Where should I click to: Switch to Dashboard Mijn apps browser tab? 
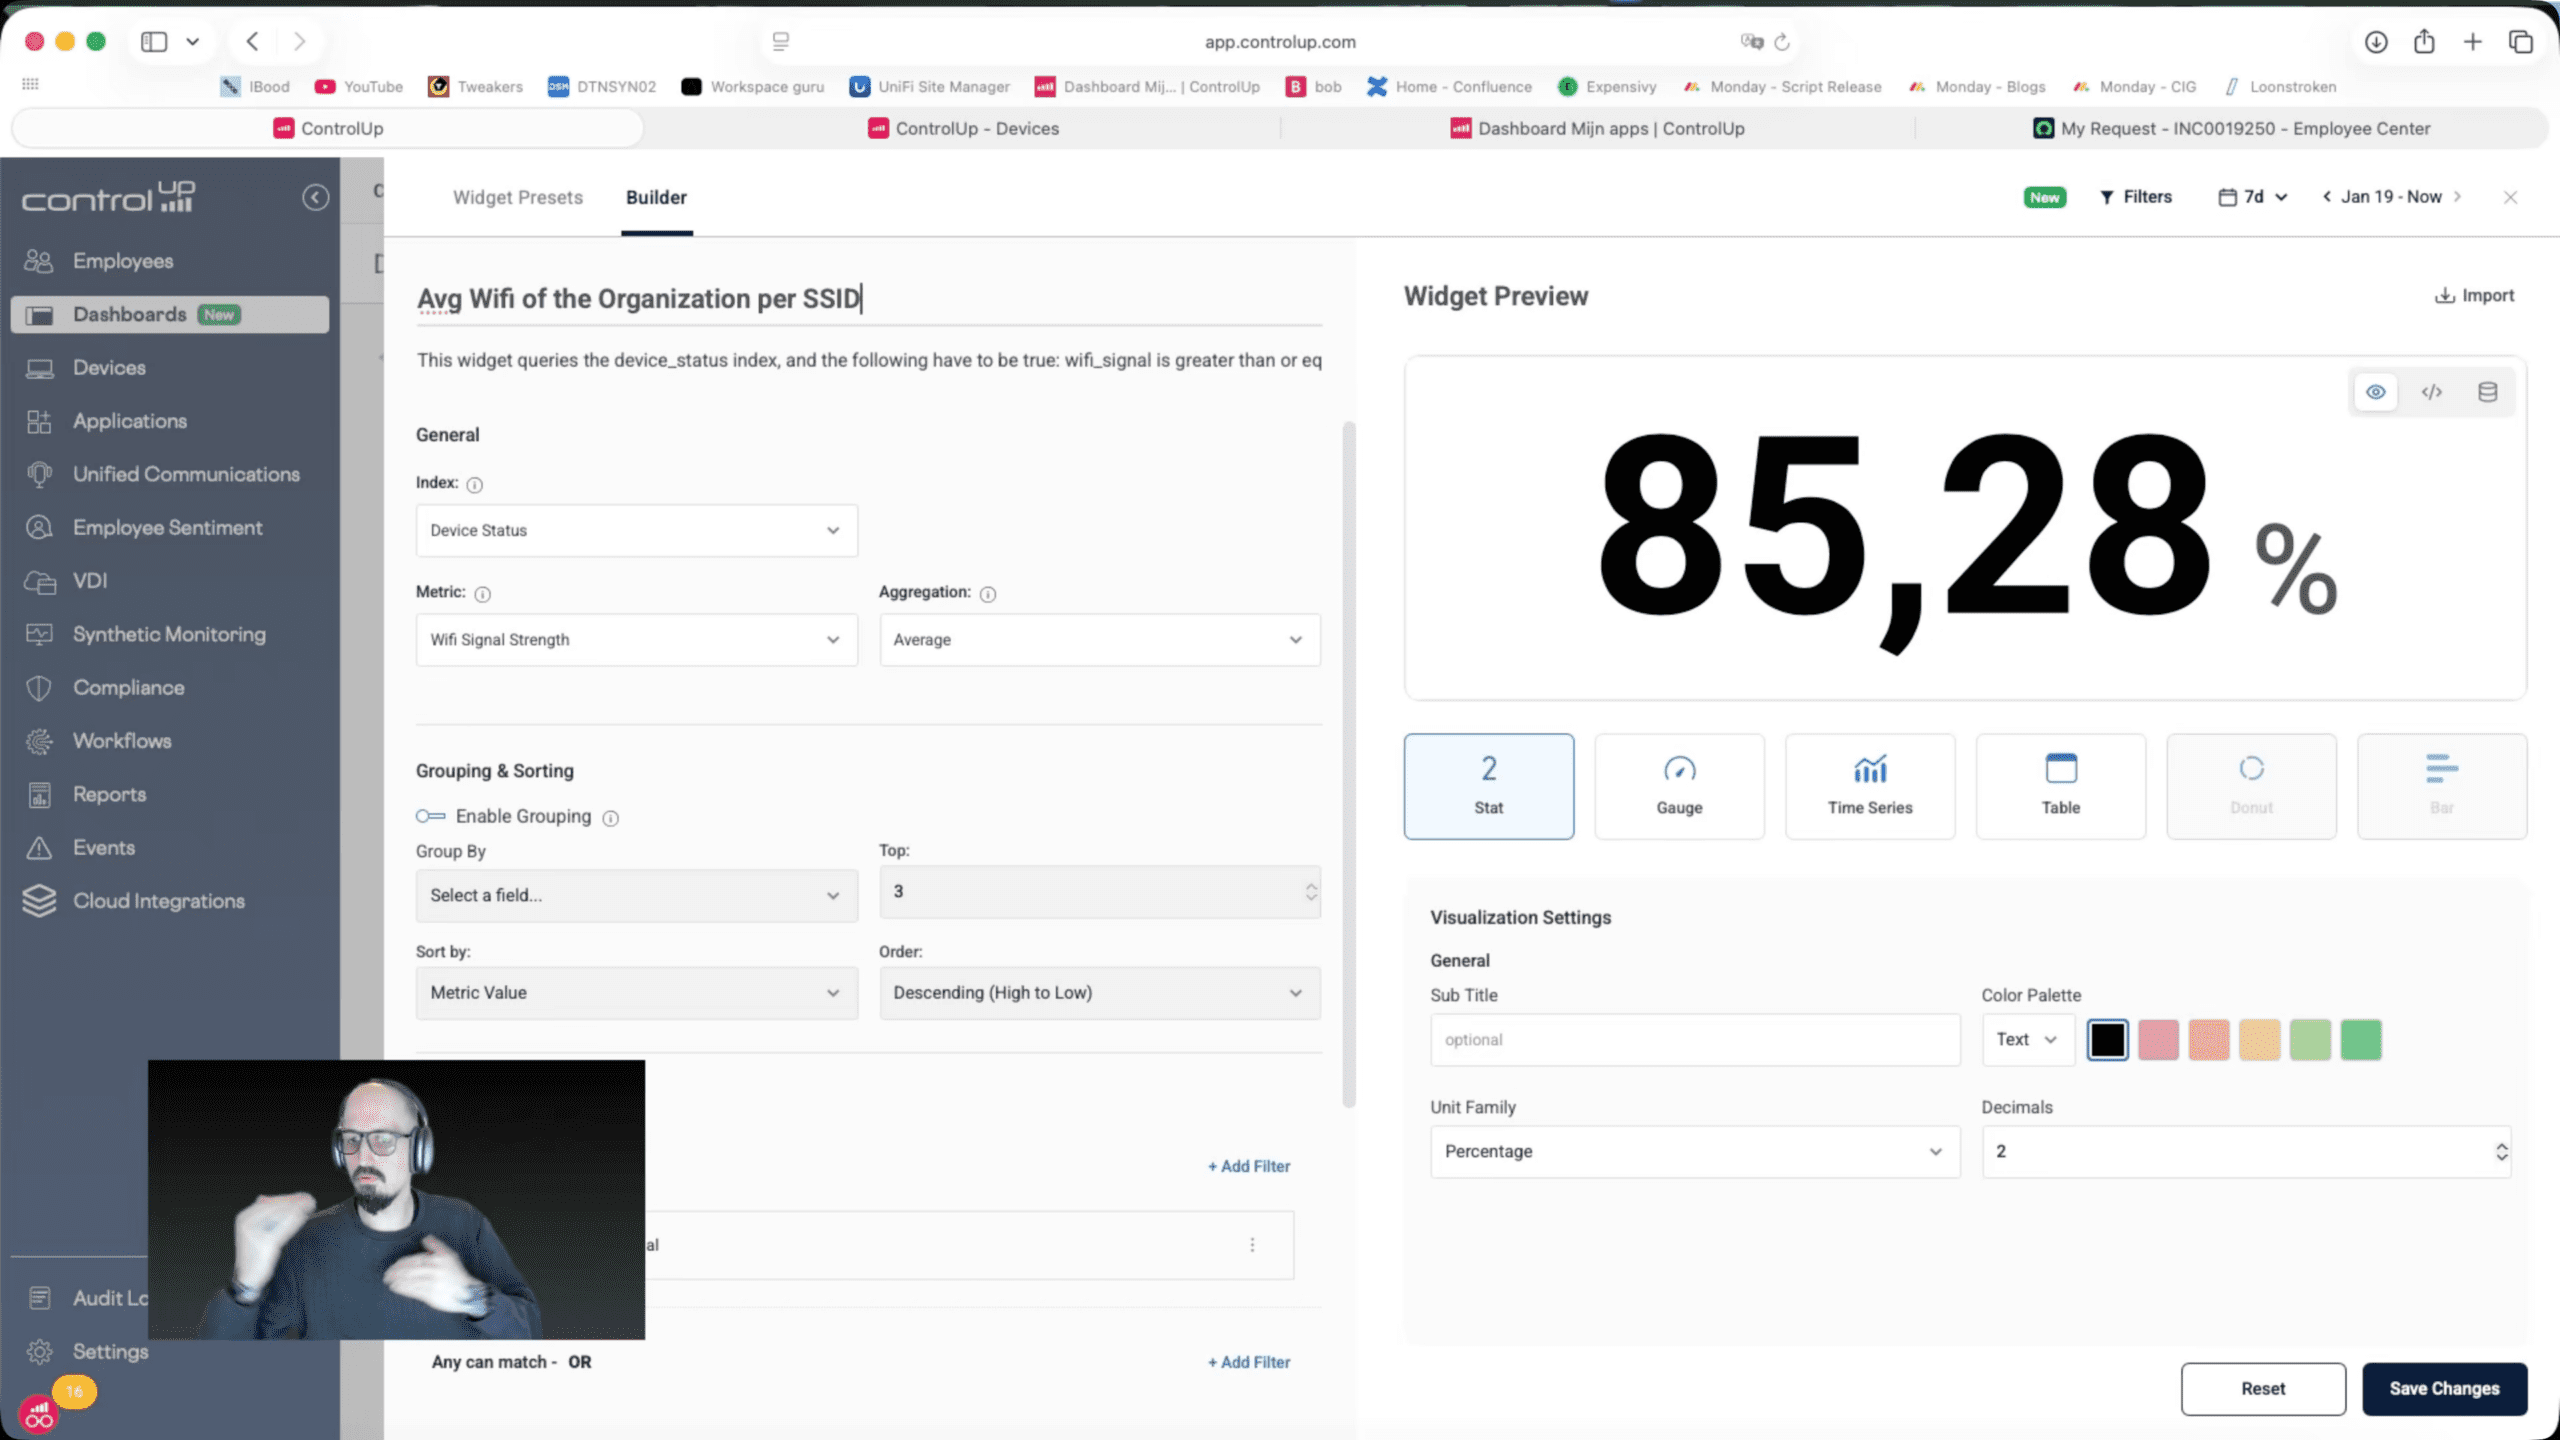[x=1597, y=128]
